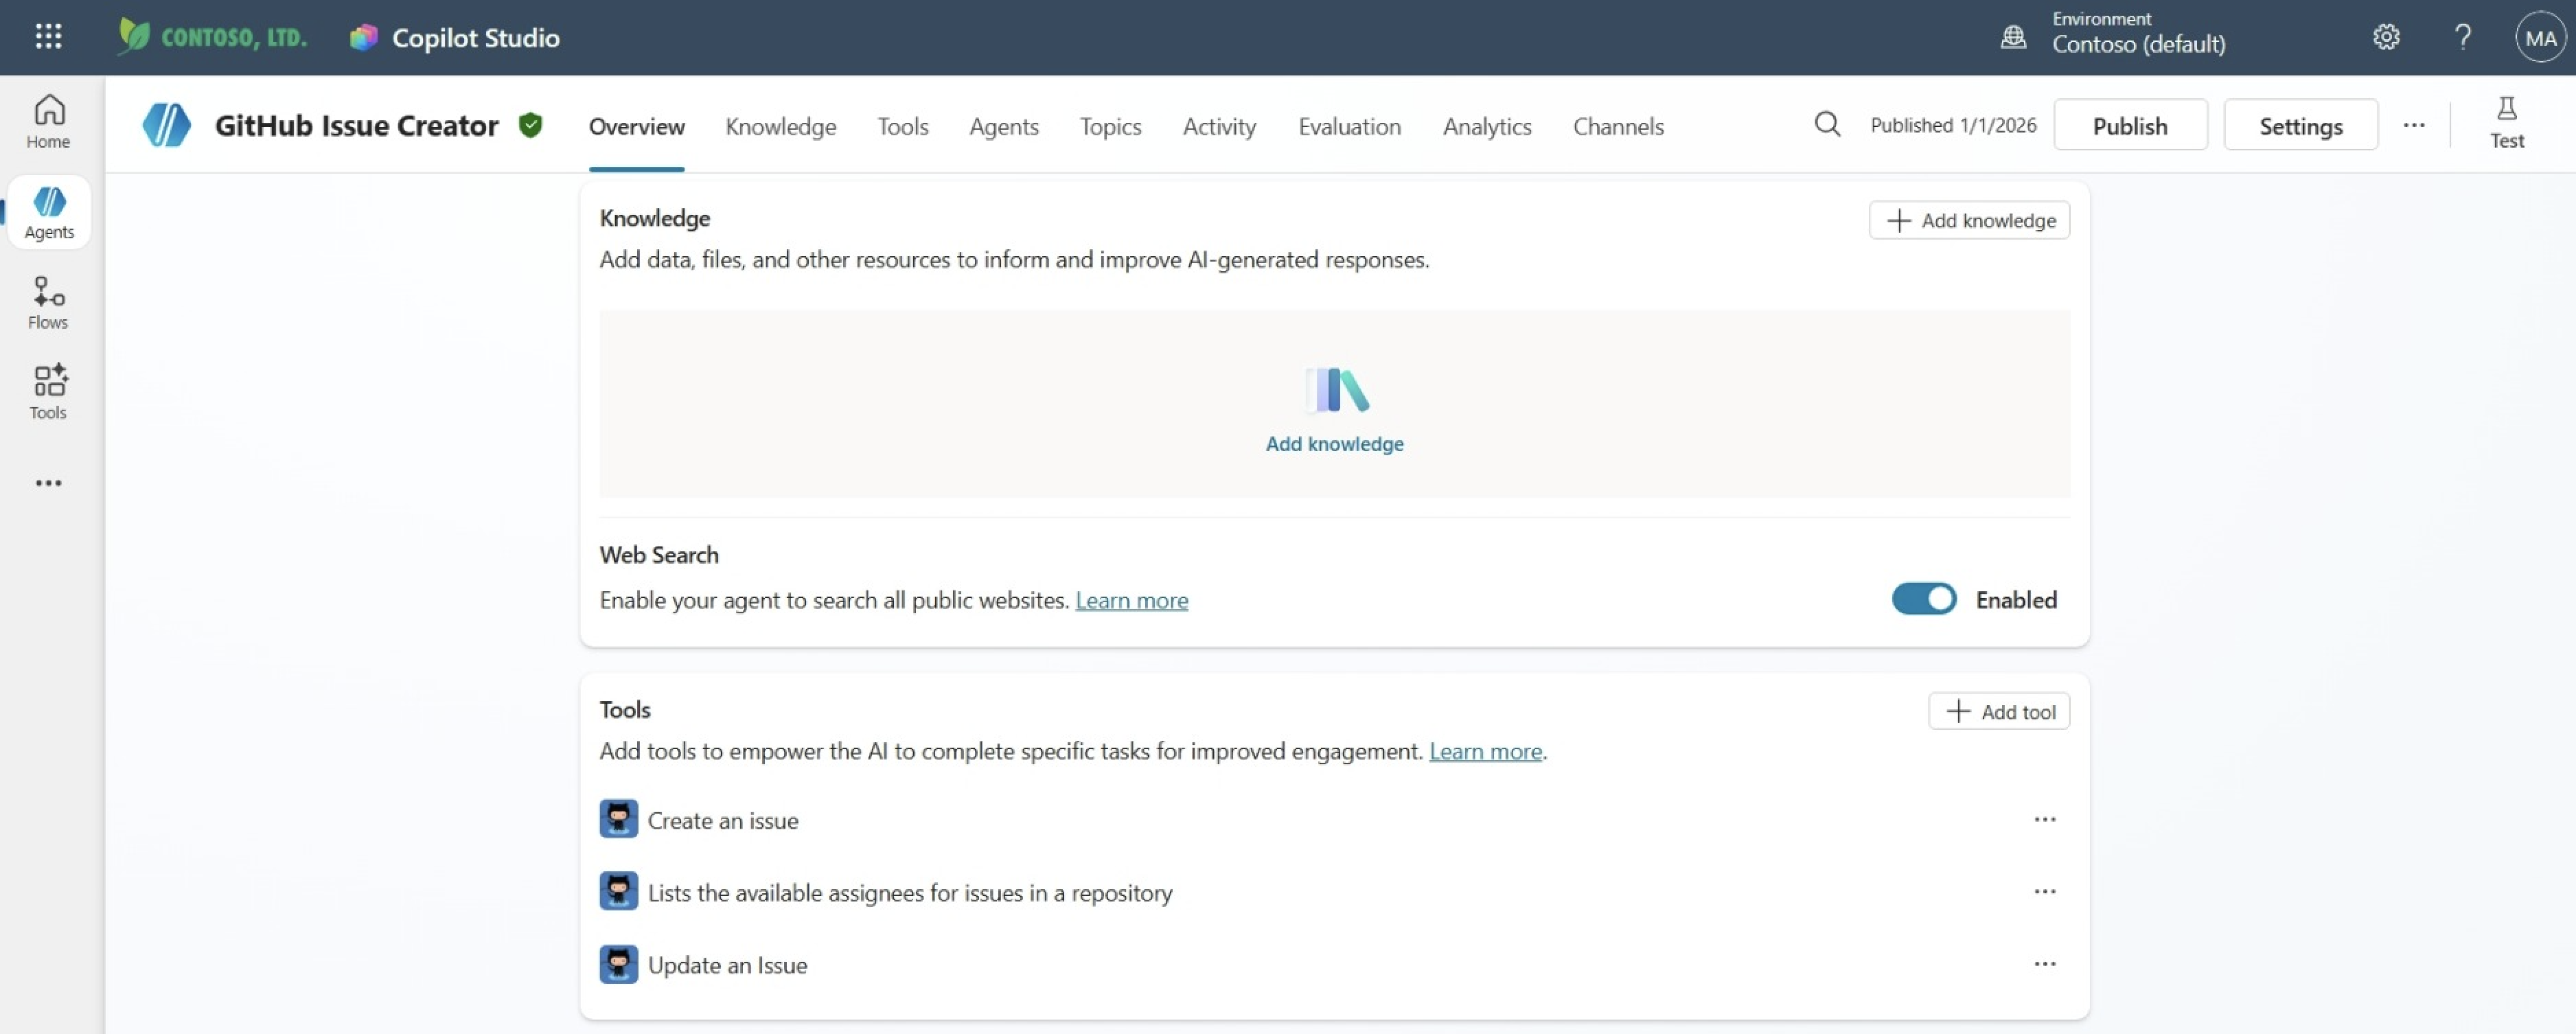This screenshot has height=1034, width=2576.
Task: Open the help question mark icon
Action: pos(2463,37)
